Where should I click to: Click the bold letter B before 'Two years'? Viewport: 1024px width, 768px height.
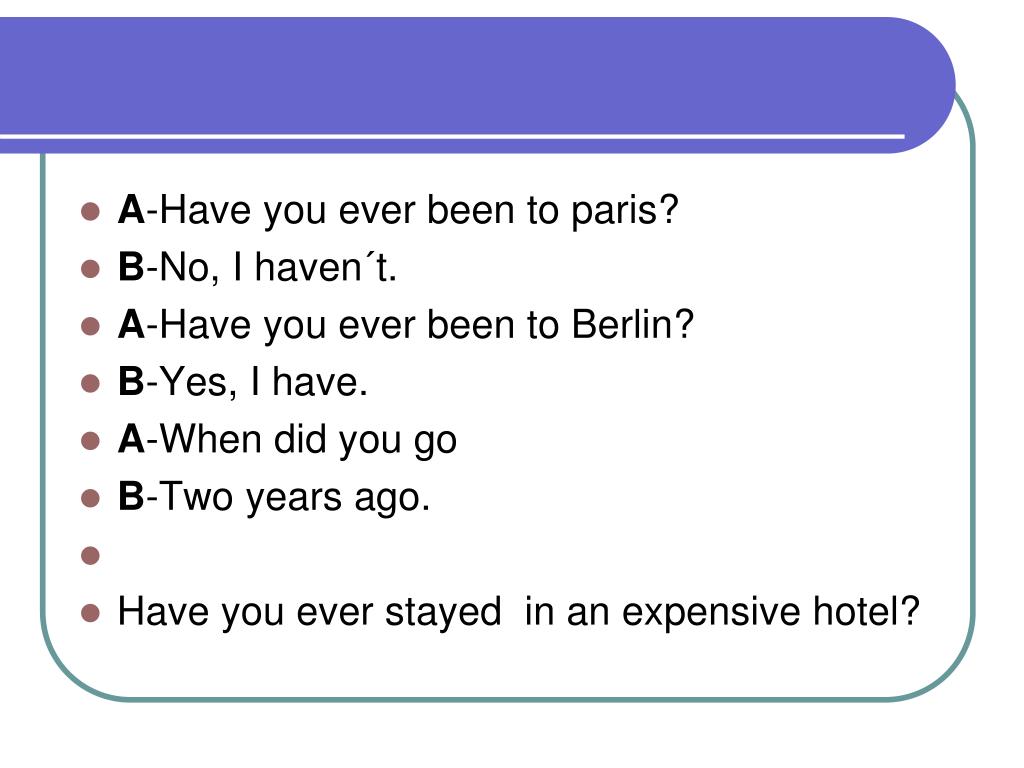coord(131,496)
